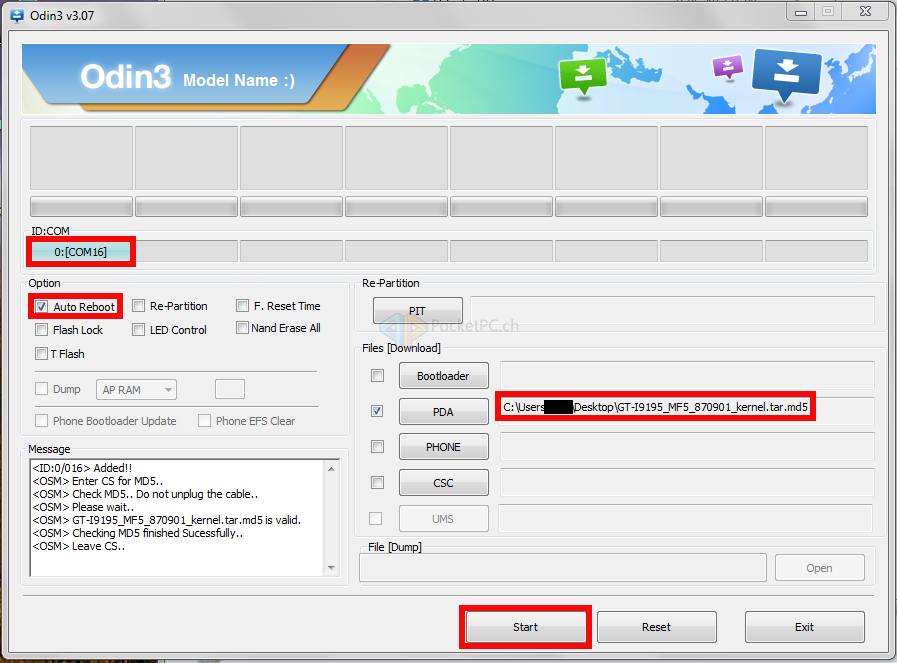
Task: Tick the PHONE file checkbox
Action: click(x=378, y=446)
